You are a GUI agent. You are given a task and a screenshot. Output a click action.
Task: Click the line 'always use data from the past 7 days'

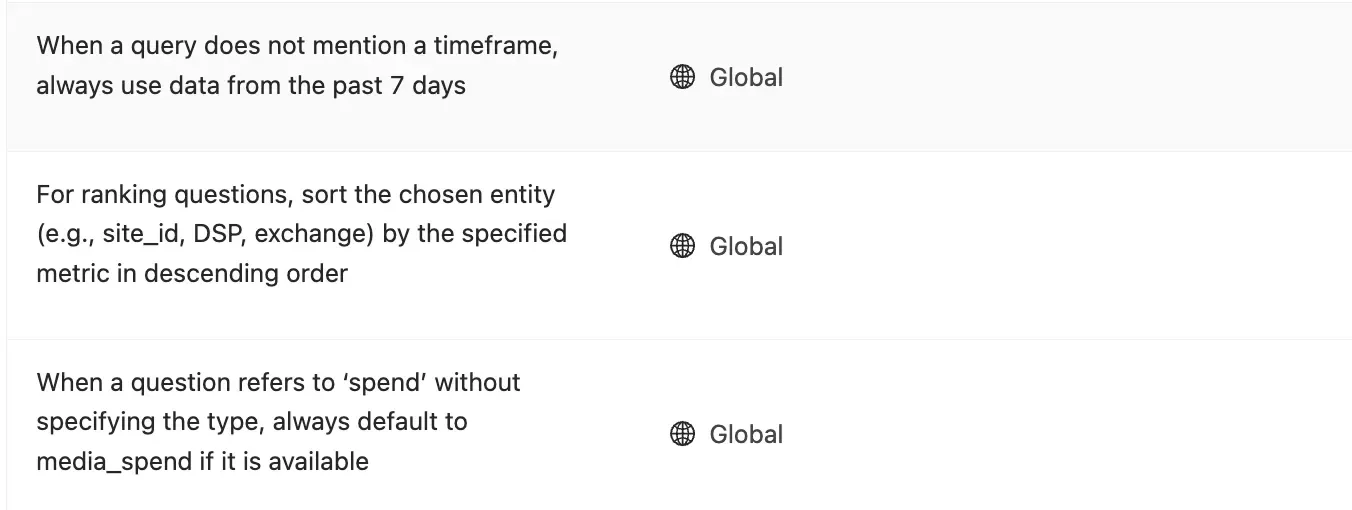250,86
